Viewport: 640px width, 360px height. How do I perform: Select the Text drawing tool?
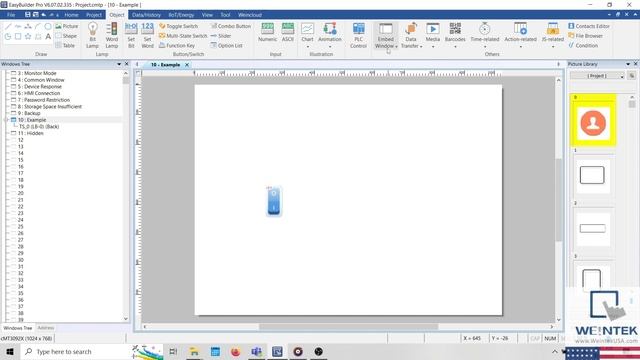(48, 36)
